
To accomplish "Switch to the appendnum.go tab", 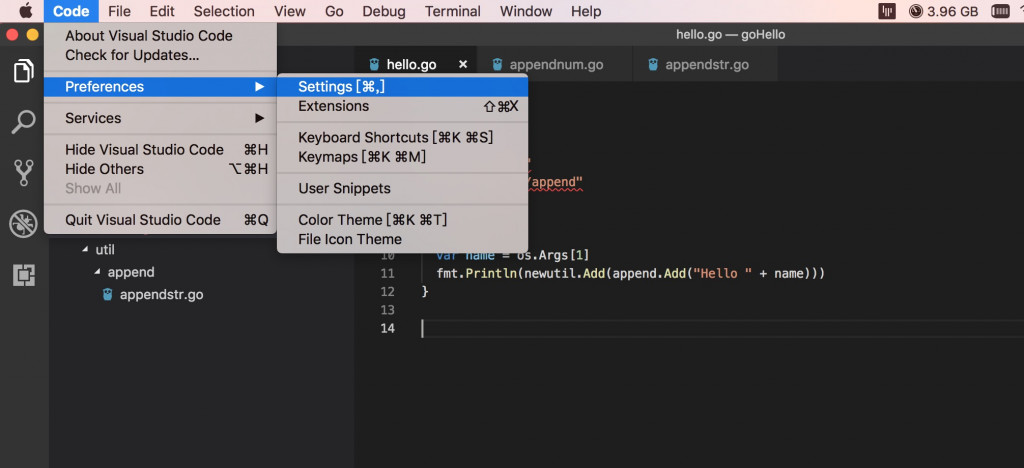I will [x=554, y=64].
